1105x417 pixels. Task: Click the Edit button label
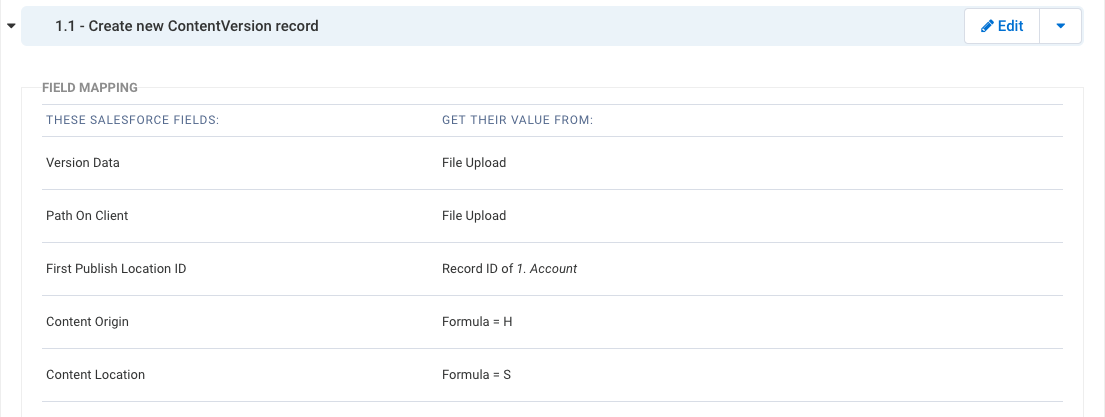(x=1011, y=26)
